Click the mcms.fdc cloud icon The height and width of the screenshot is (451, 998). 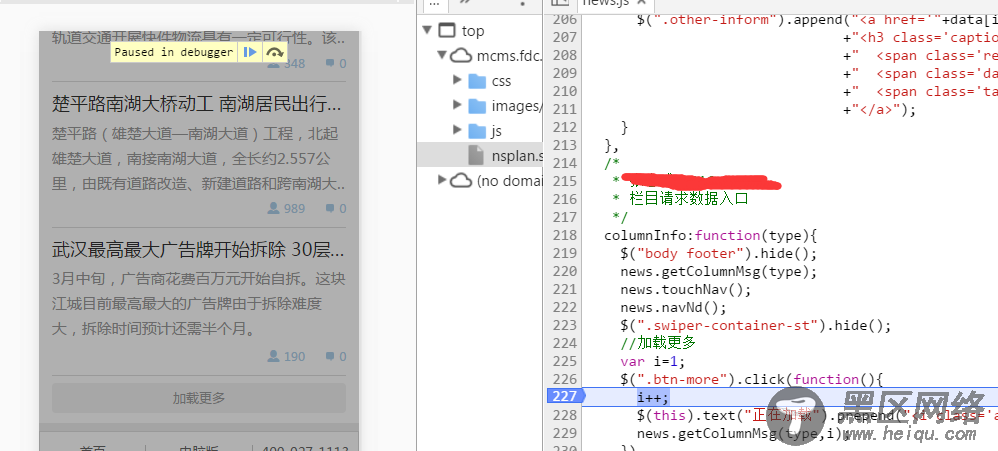pos(462,55)
